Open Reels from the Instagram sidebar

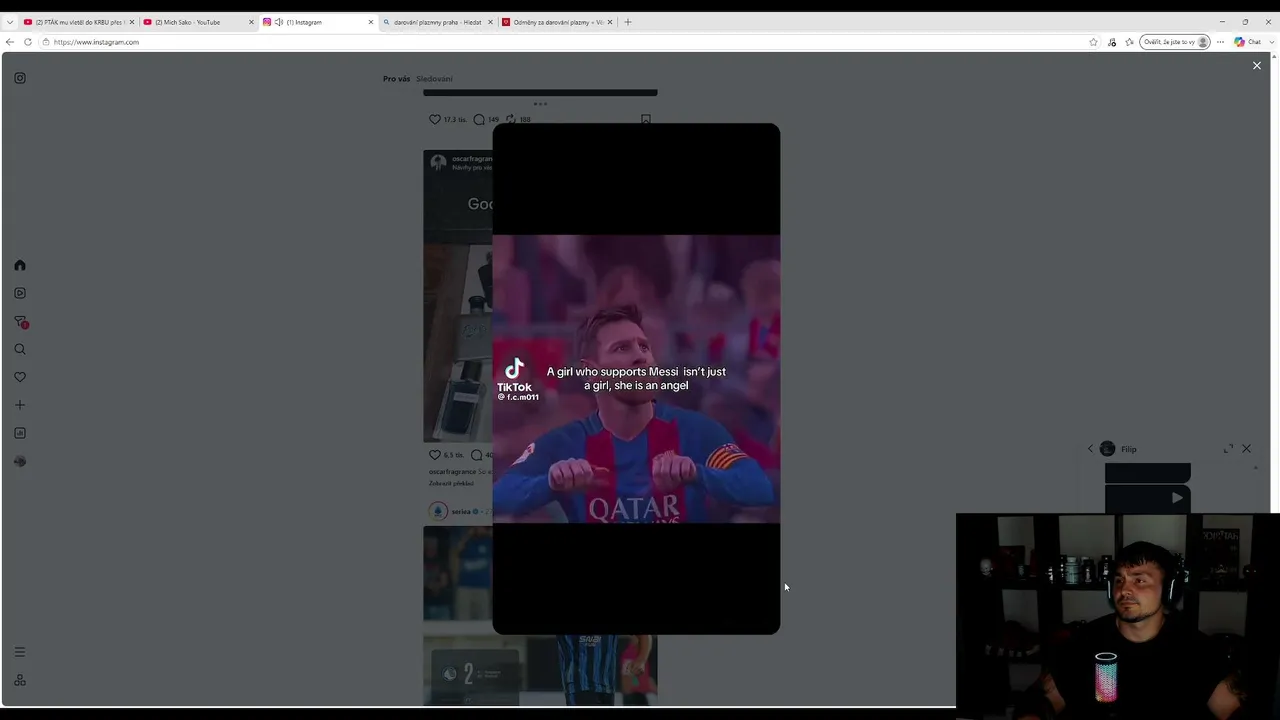coord(20,293)
